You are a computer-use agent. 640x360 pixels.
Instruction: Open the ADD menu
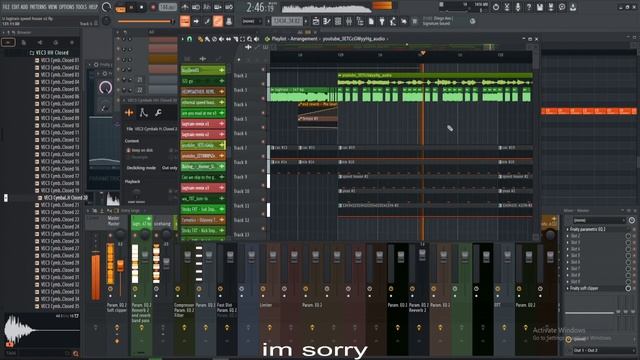click(x=24, y=7)
